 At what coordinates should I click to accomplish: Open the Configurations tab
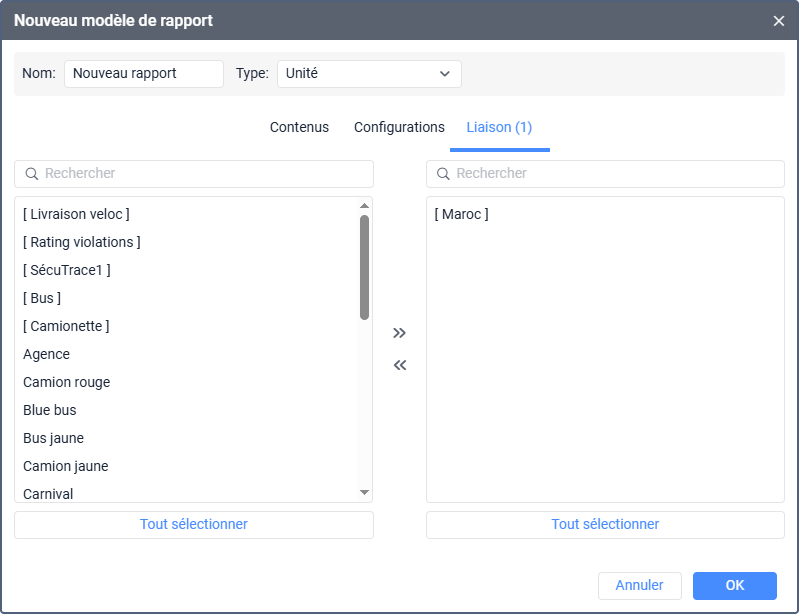pos(399,128)
